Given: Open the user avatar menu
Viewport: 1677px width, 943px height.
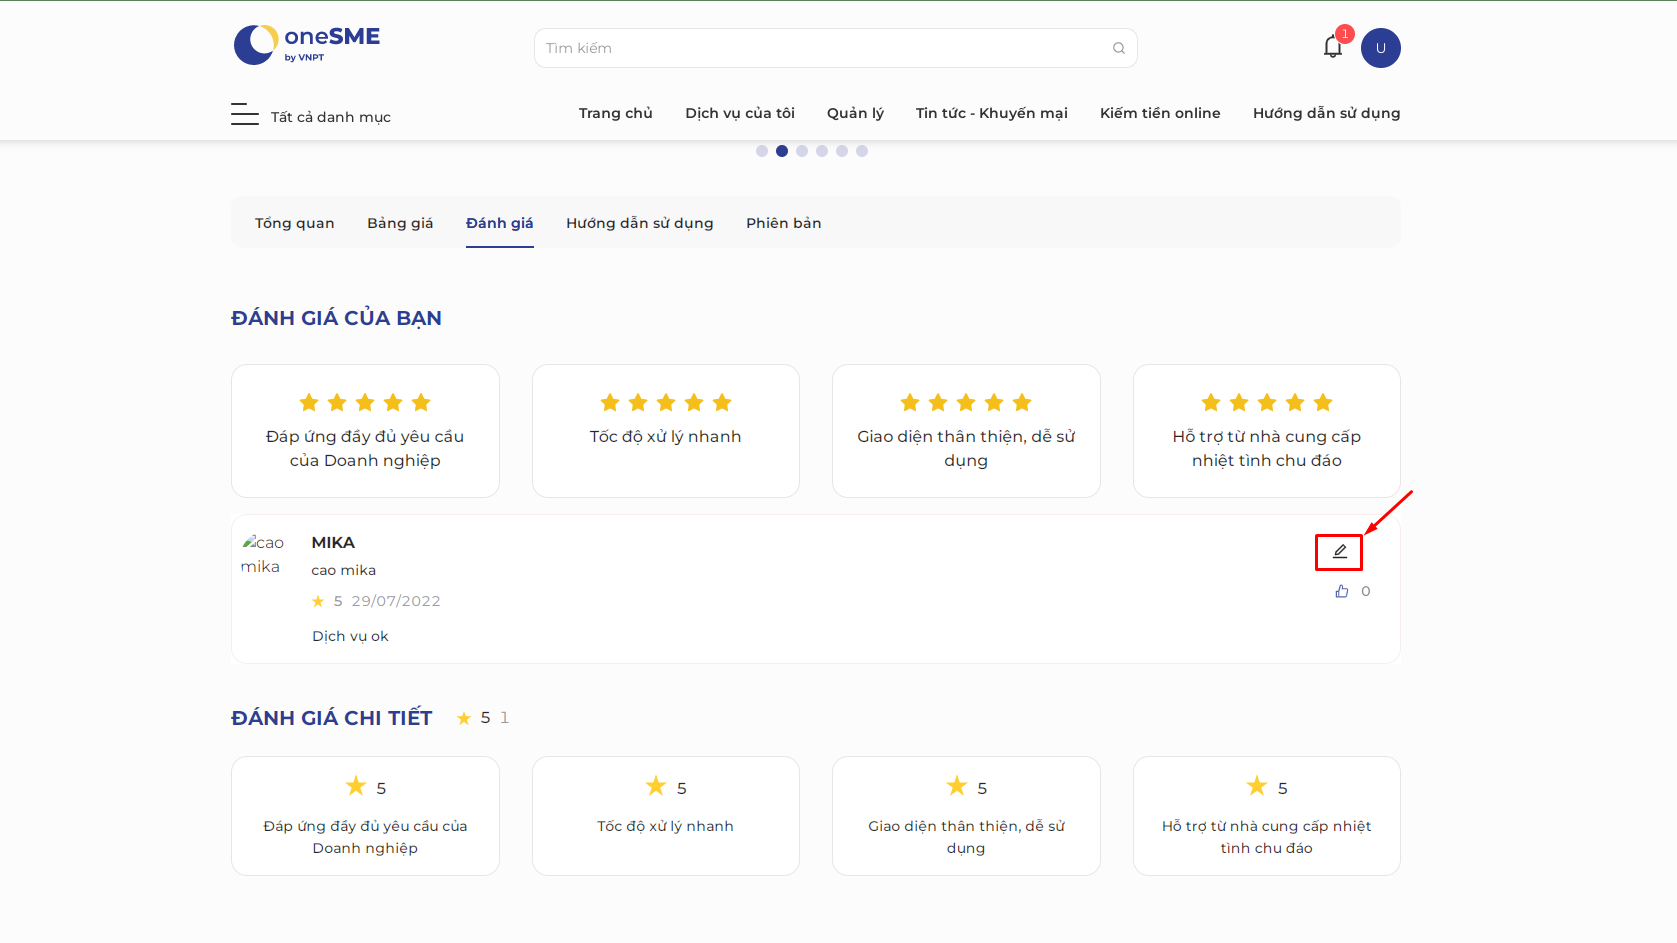Looking at the screenshot, I should pos(1381,48).
